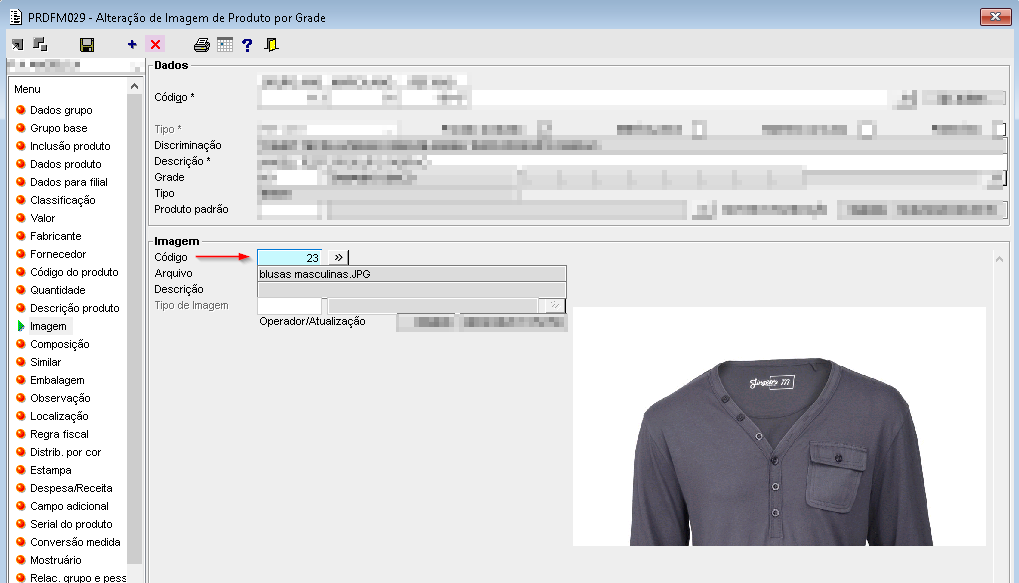Click the Regra fiscal menu entry
Viewport: 1019px width, 583px height.
pyautogui.click(x=59, y=434)
